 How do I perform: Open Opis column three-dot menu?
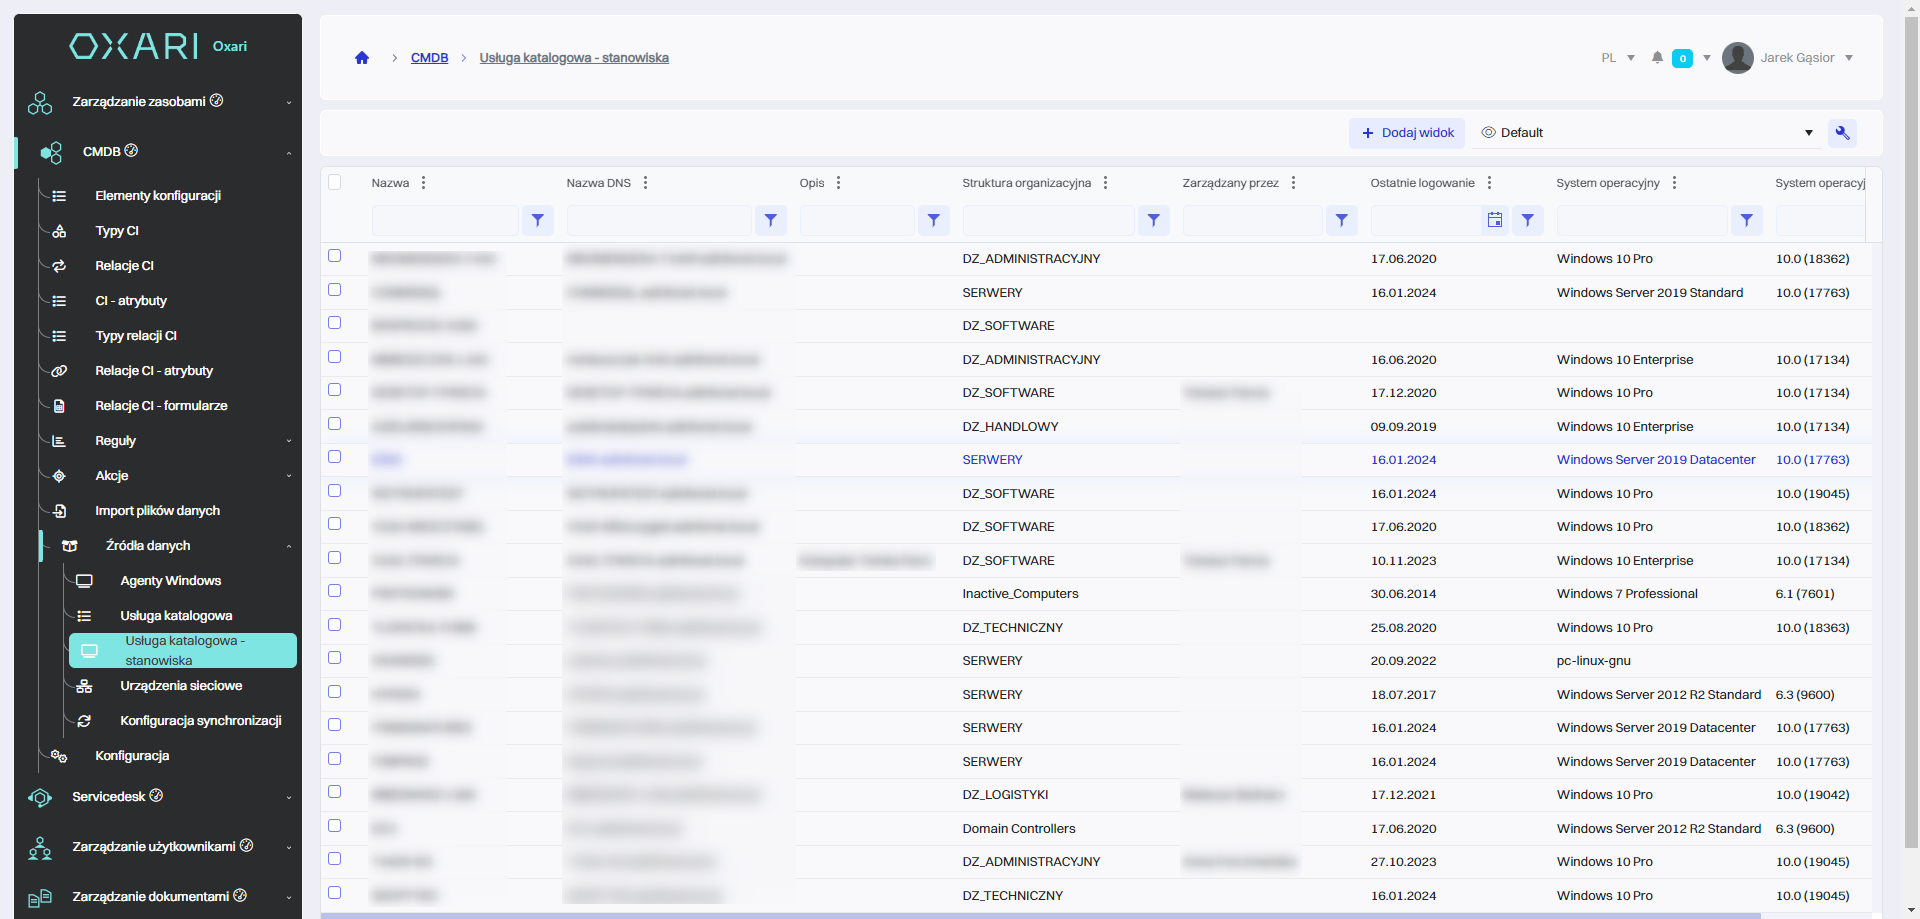coord(839,183)
